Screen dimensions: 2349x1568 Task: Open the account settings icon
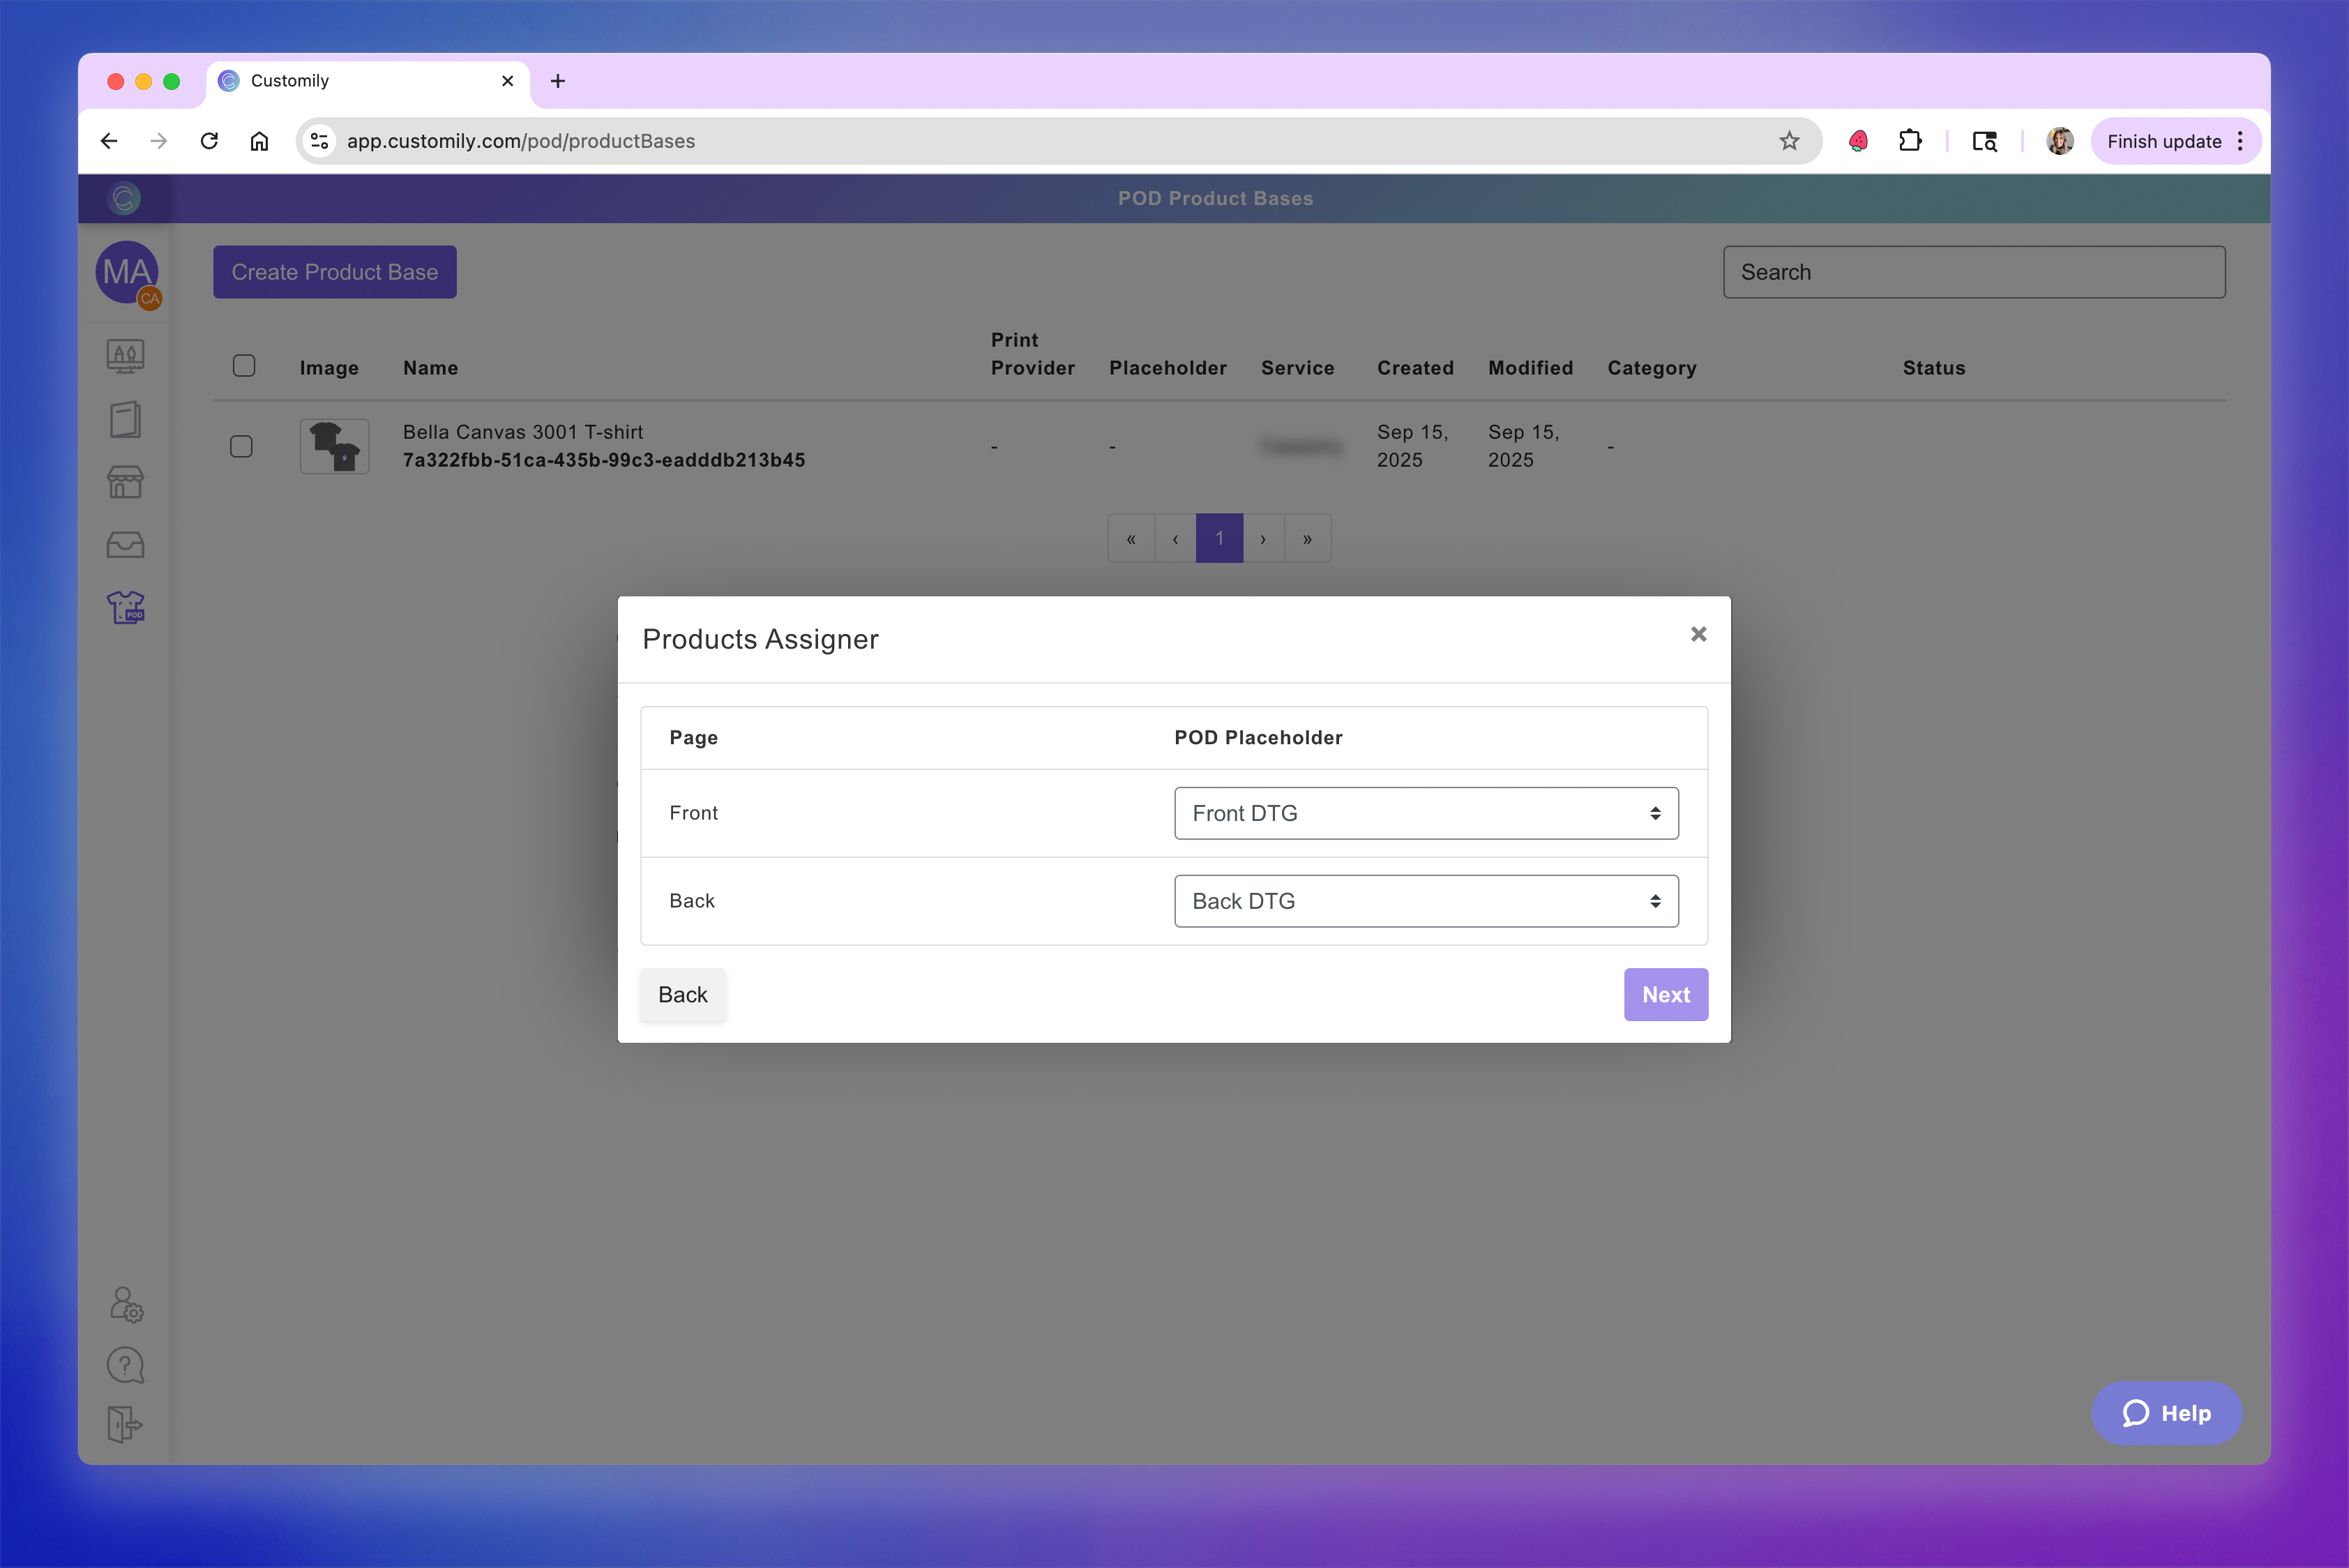pyautogui.click(x=126, y=1304)
